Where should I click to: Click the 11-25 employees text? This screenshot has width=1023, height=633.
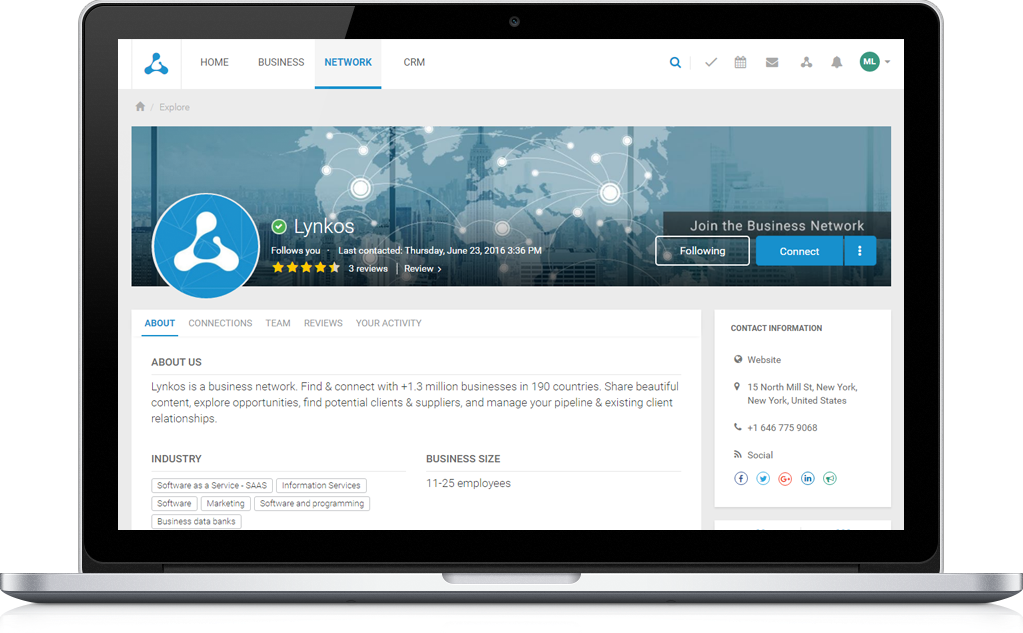[x=468, y=484]
